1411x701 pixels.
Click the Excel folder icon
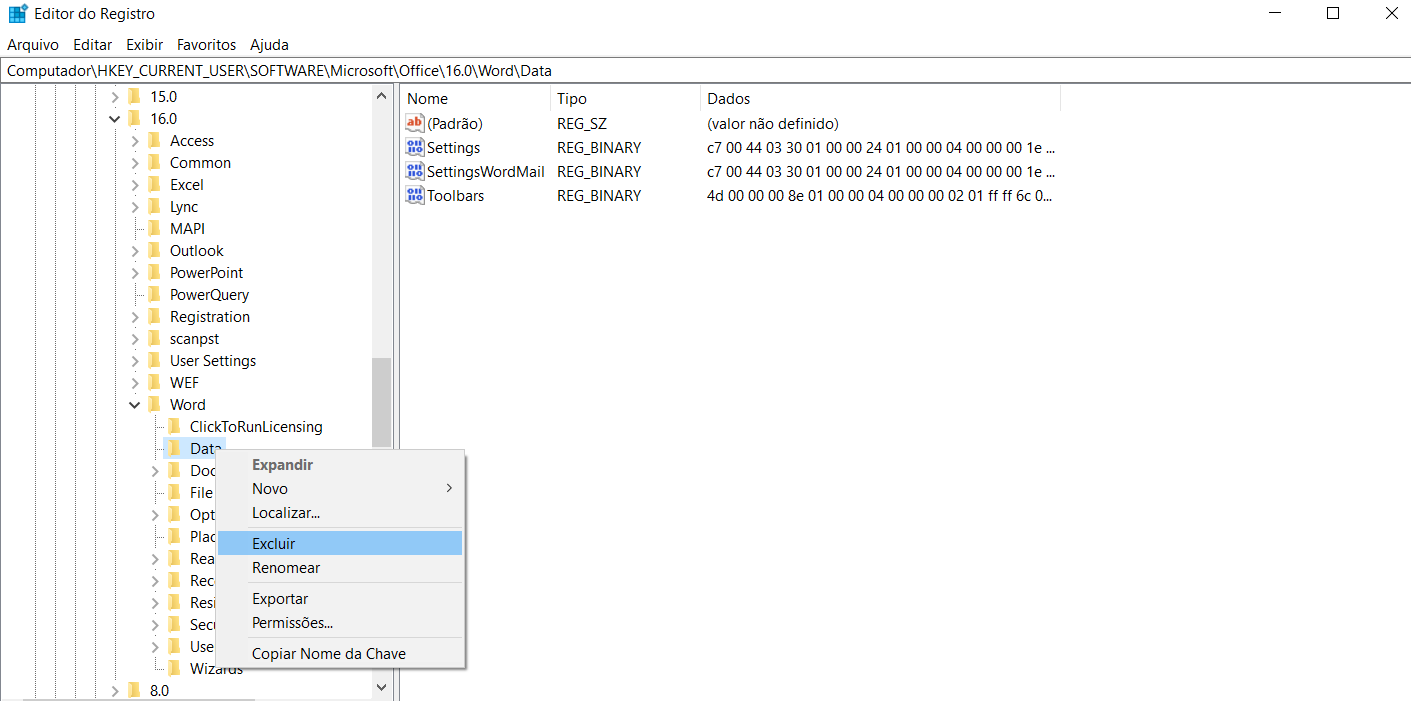tap(154, 185)
